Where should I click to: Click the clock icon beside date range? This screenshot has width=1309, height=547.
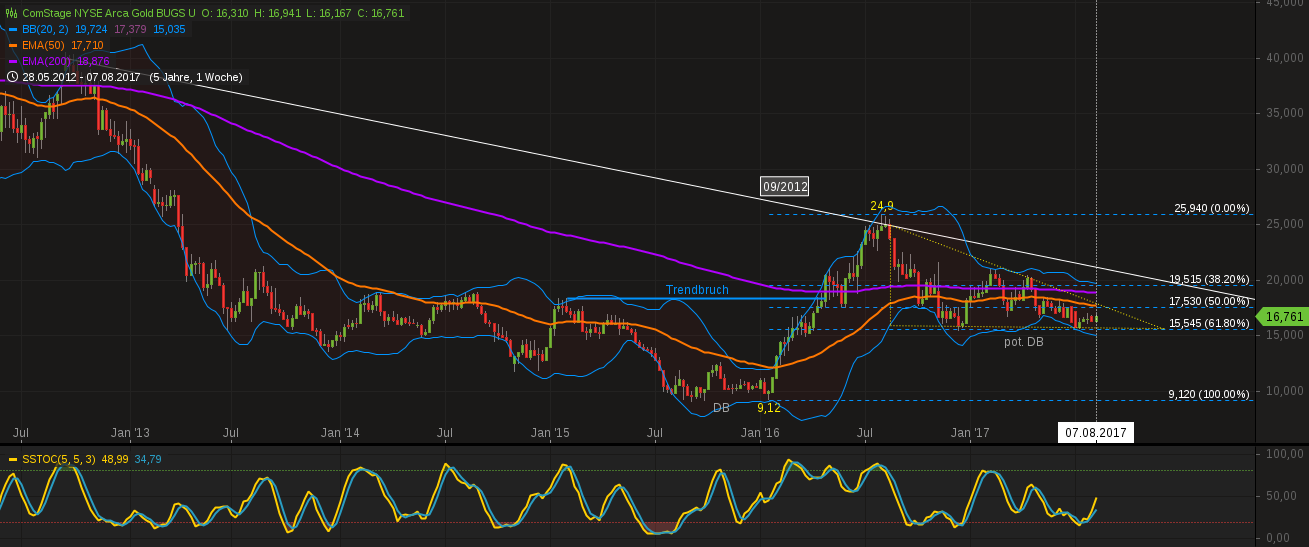point(12,77)
